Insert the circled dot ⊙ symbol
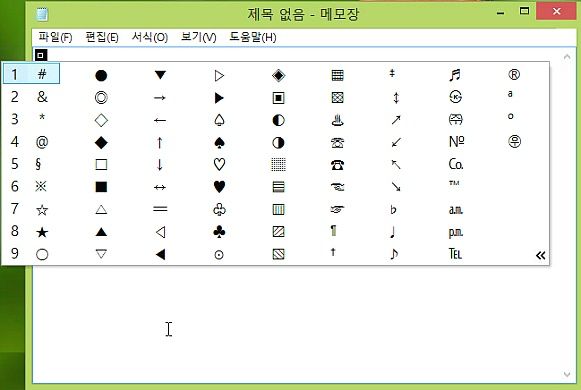Viewport: 581px width, 390px height. point(219,255)
